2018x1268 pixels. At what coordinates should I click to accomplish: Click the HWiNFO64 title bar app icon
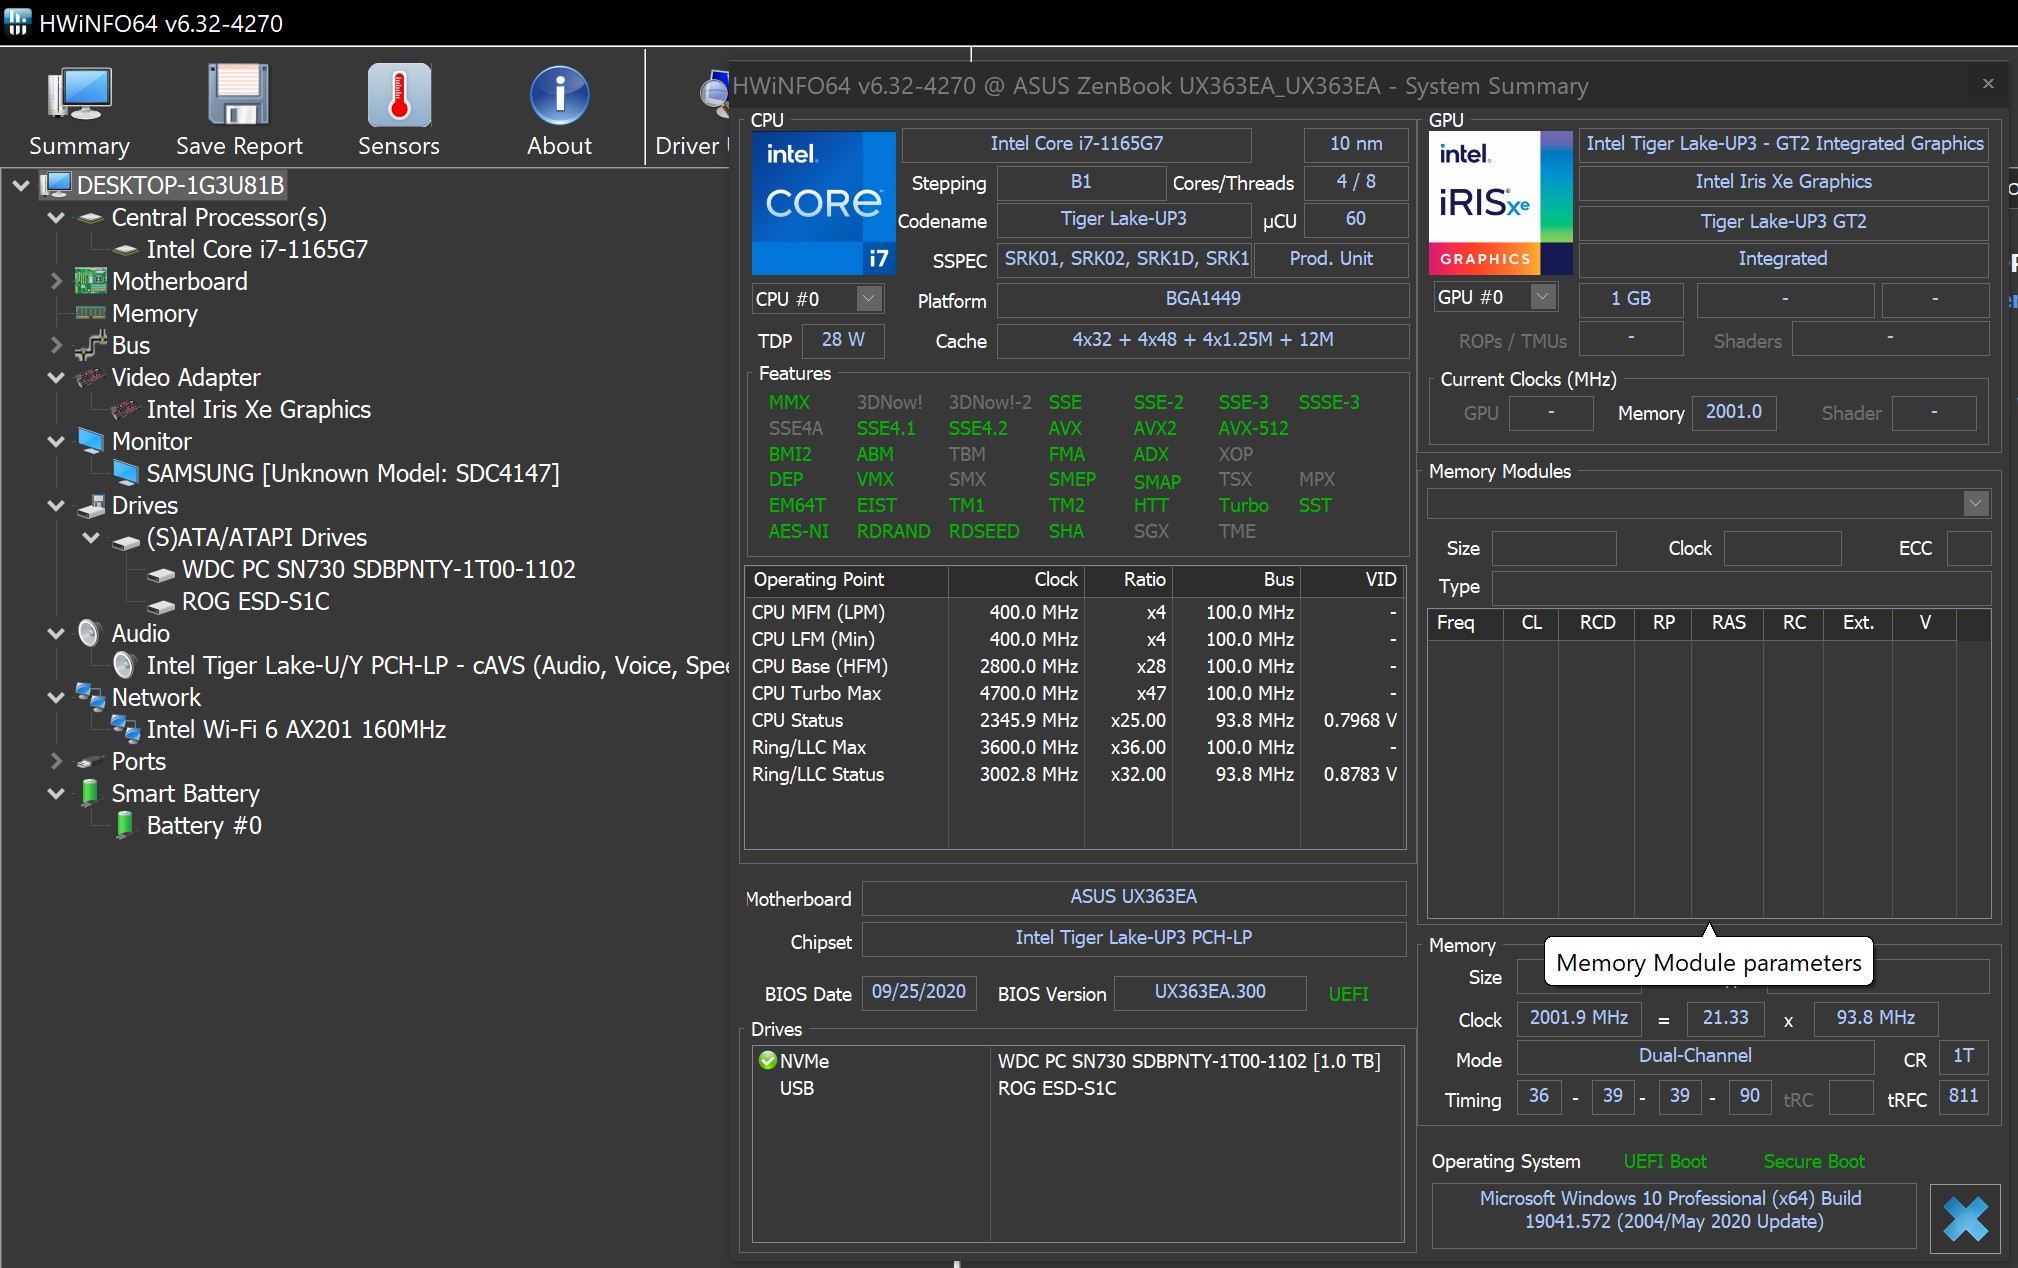click(18, 22)
